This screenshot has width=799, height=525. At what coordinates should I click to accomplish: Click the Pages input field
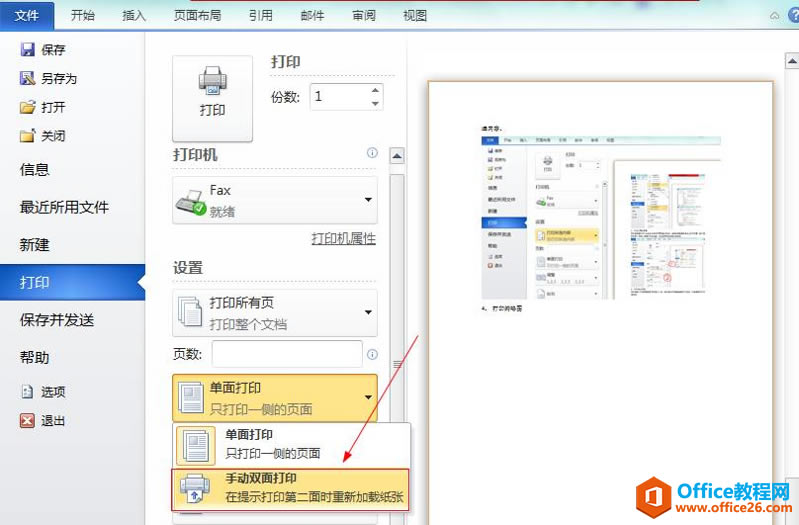(x=287, y=354)
